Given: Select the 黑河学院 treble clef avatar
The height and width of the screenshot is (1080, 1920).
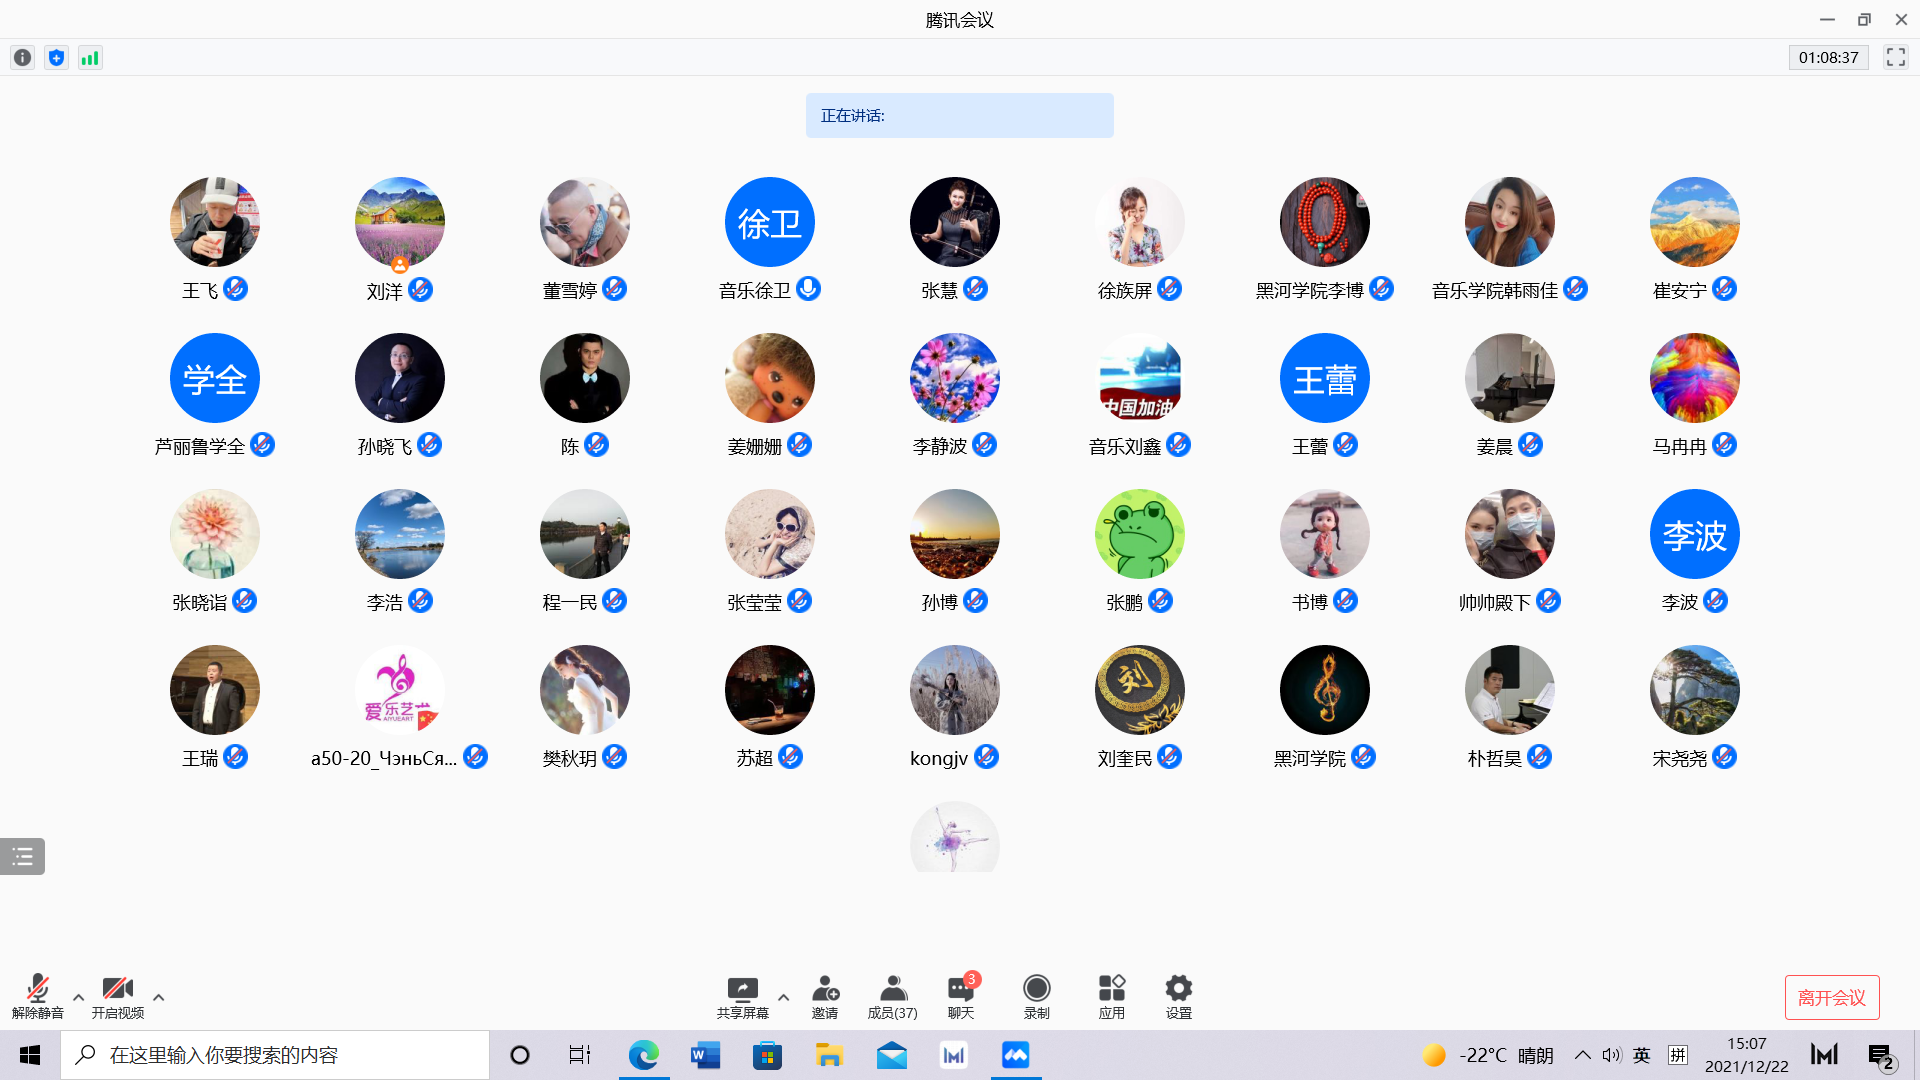Looking at the screenshot, I should [x=1325, y=690].
